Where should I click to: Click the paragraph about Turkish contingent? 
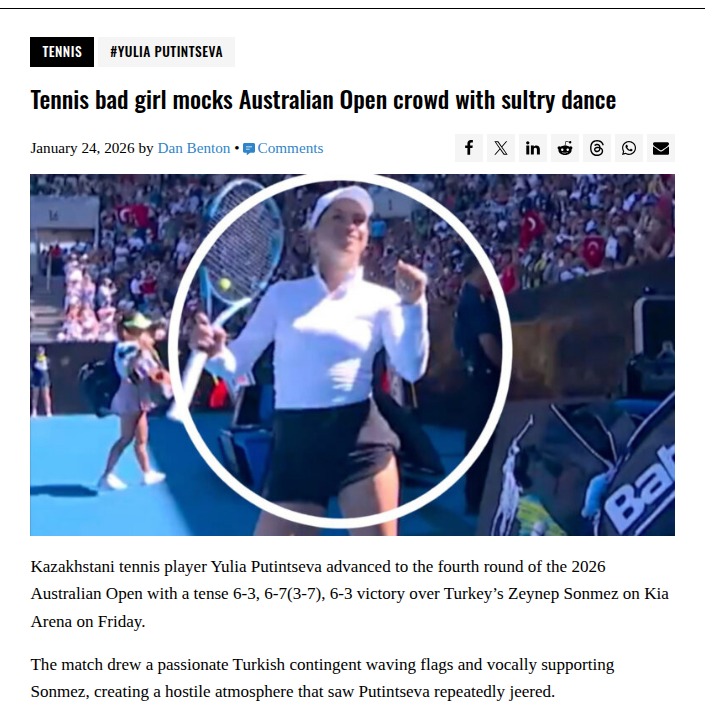(322, 678)
